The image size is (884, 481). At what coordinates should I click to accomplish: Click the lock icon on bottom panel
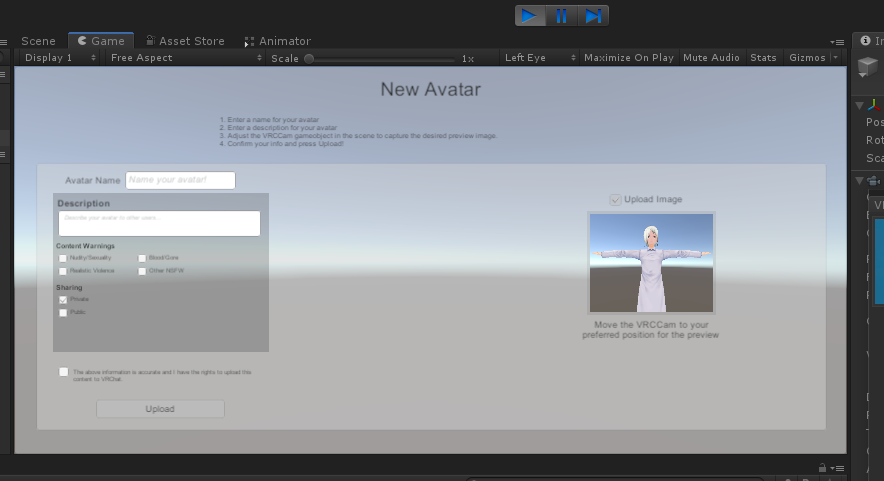(x=823, y=468)
